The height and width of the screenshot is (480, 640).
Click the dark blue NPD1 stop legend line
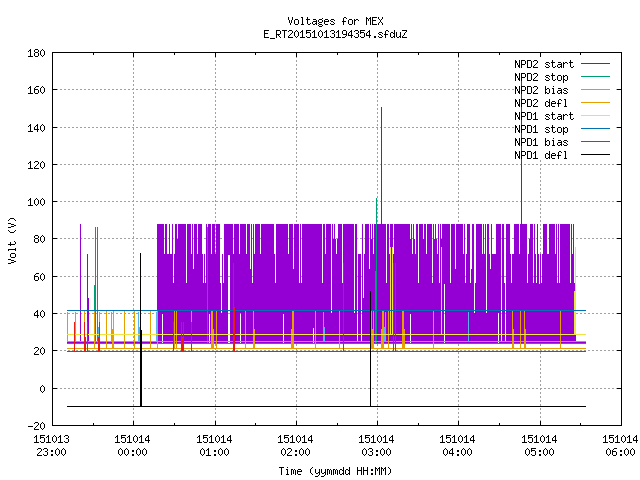click(595, 129)
